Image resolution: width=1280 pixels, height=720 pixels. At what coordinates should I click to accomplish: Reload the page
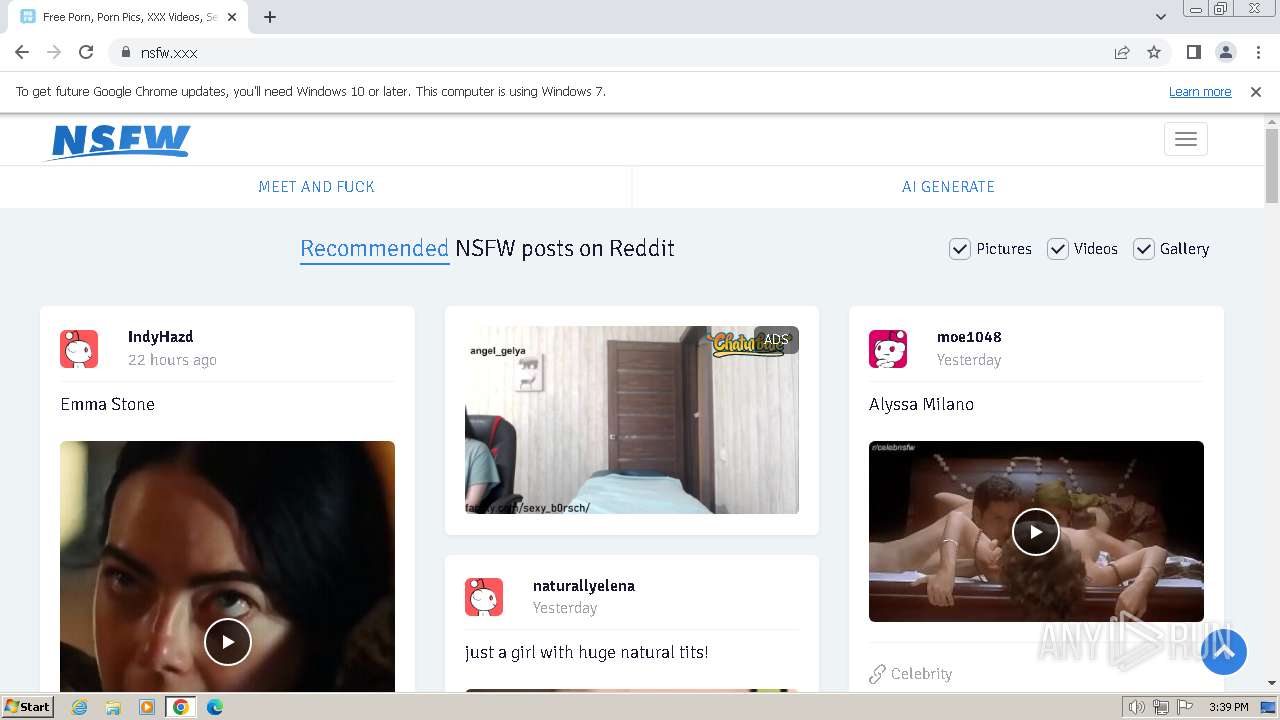[86, 52]
